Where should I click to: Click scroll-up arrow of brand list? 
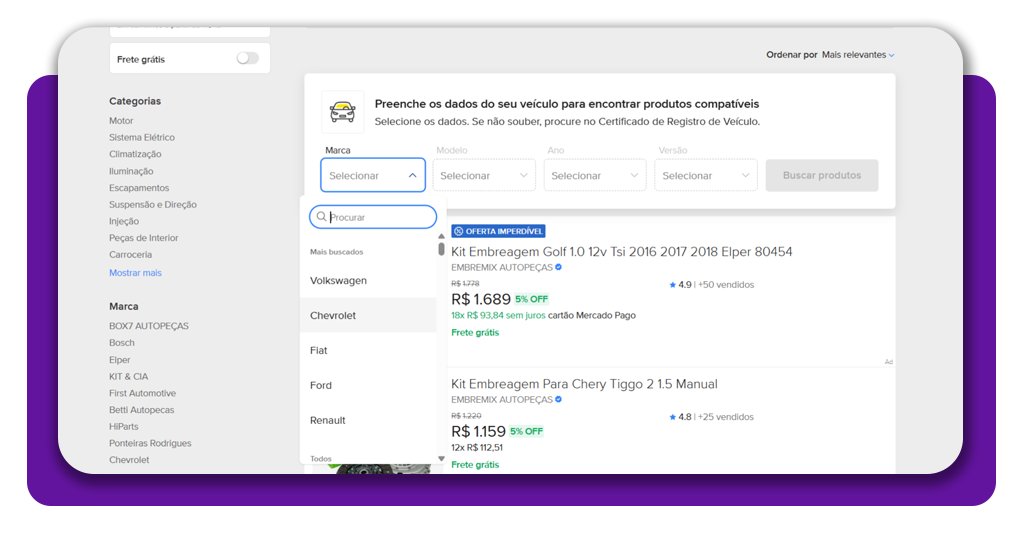tap(441, 236)
